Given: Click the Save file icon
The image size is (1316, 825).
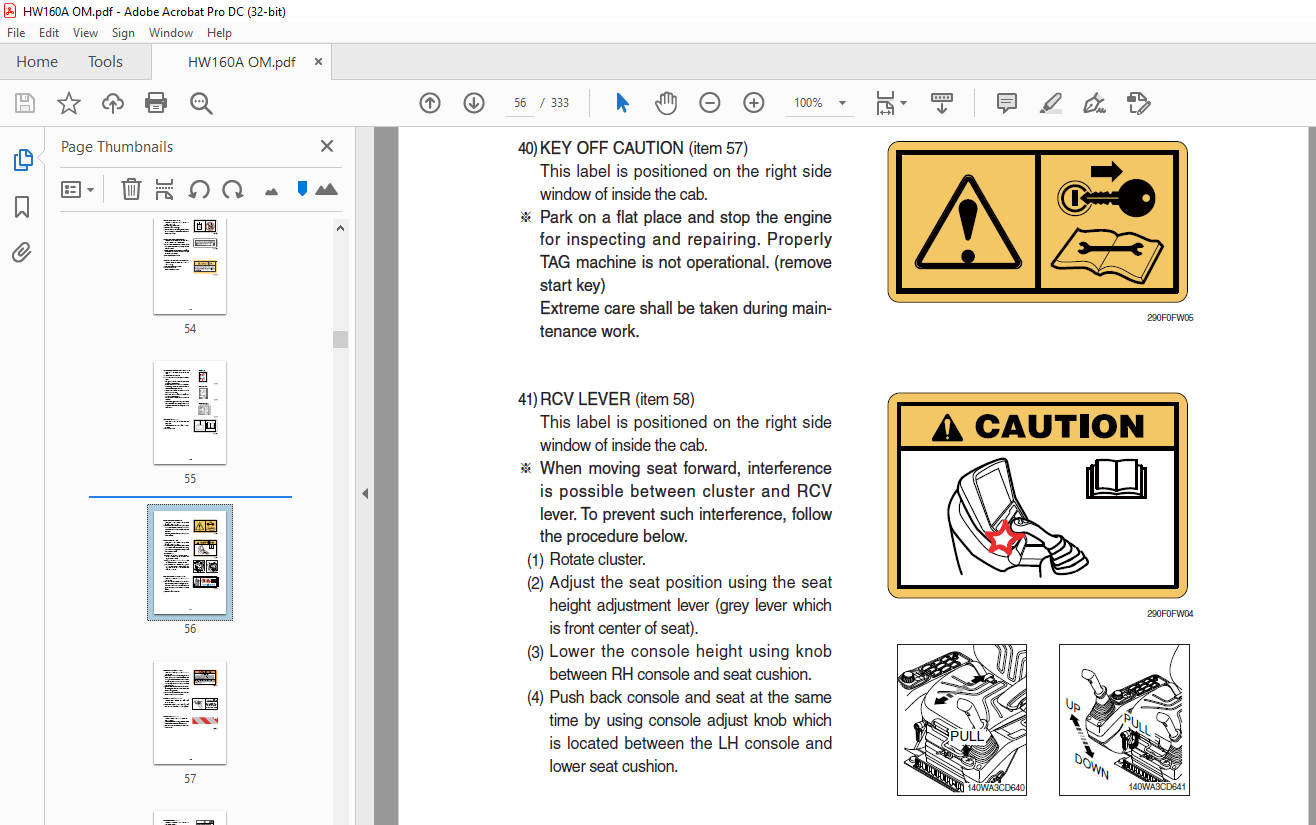Looking at the screenshot, I should pos(25,103).
